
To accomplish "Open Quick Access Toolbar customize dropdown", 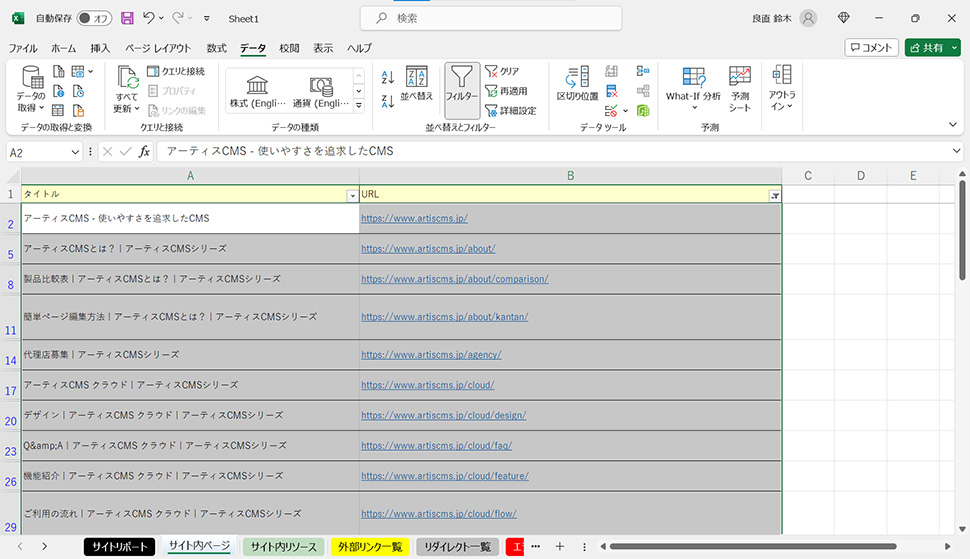I will pos(207,19).
